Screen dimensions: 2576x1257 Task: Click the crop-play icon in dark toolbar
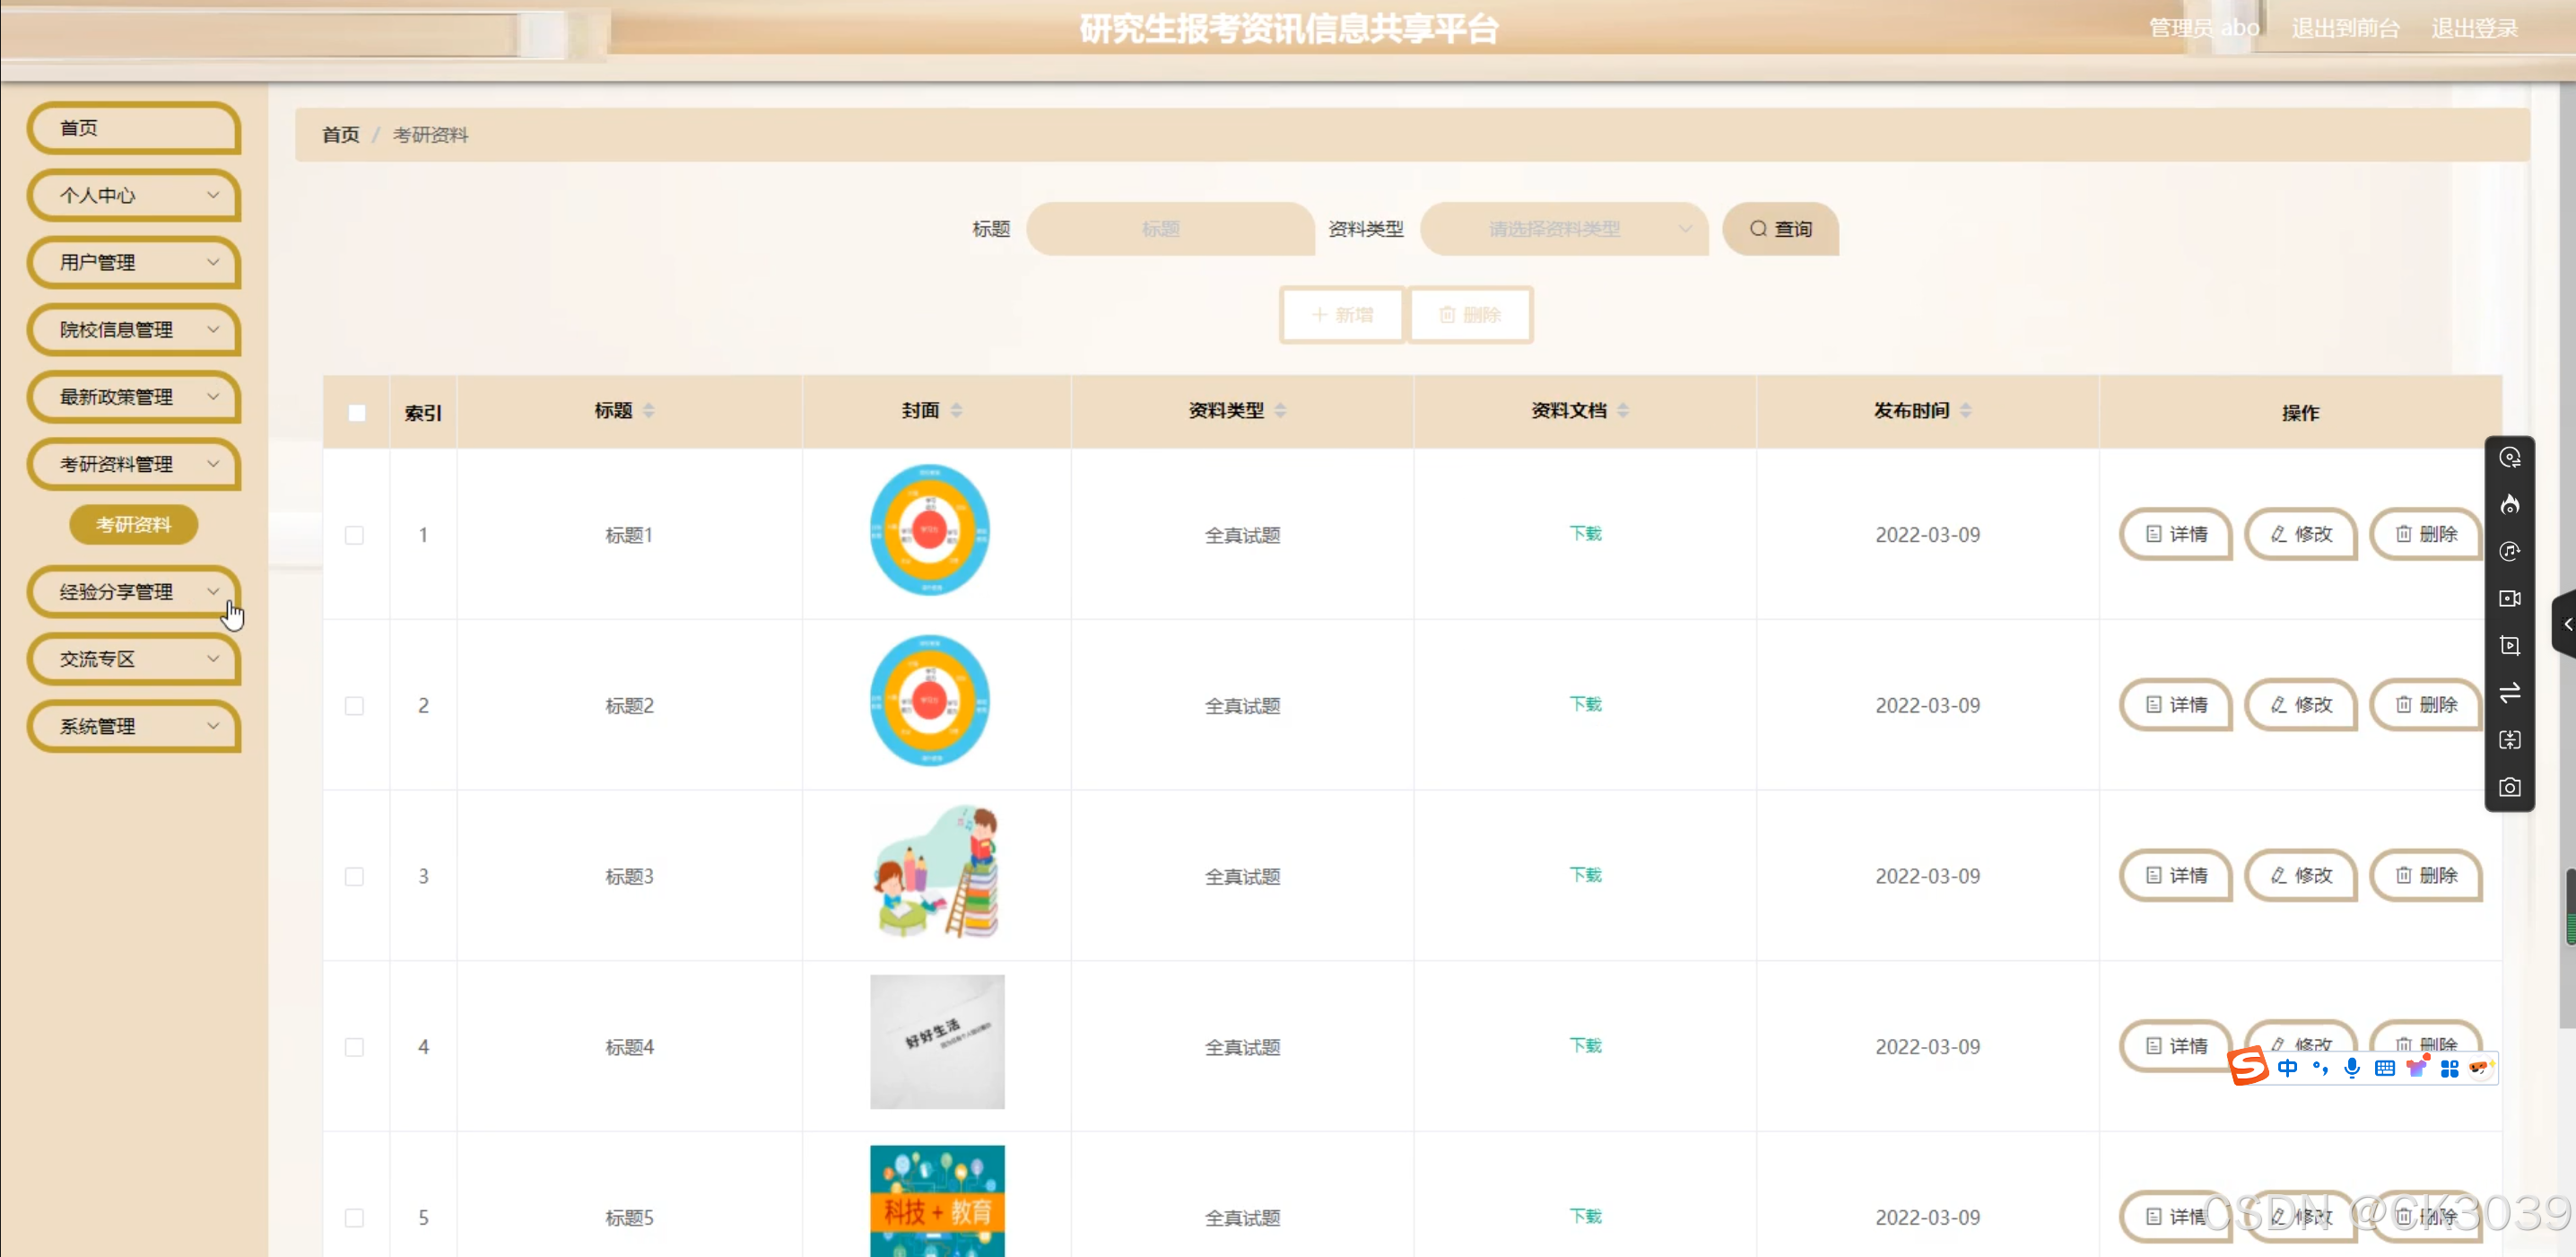tap(2509, 645)
